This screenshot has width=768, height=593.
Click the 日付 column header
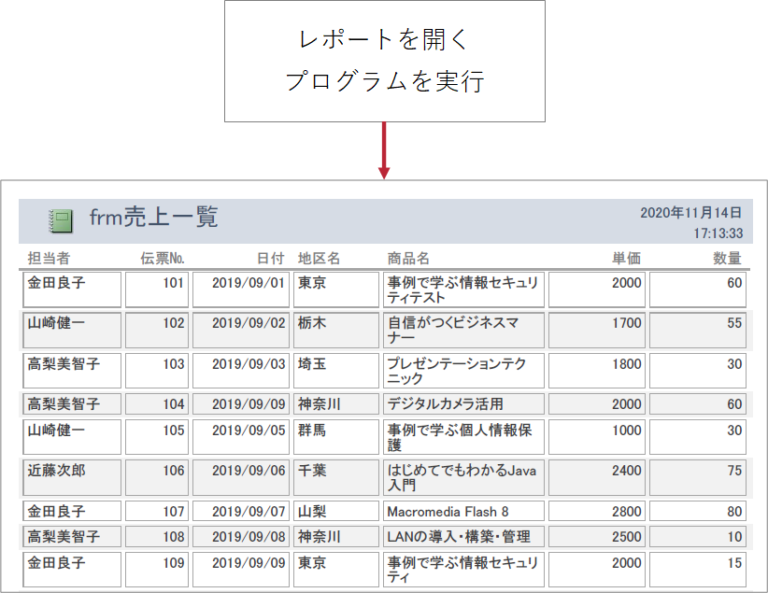271,258
